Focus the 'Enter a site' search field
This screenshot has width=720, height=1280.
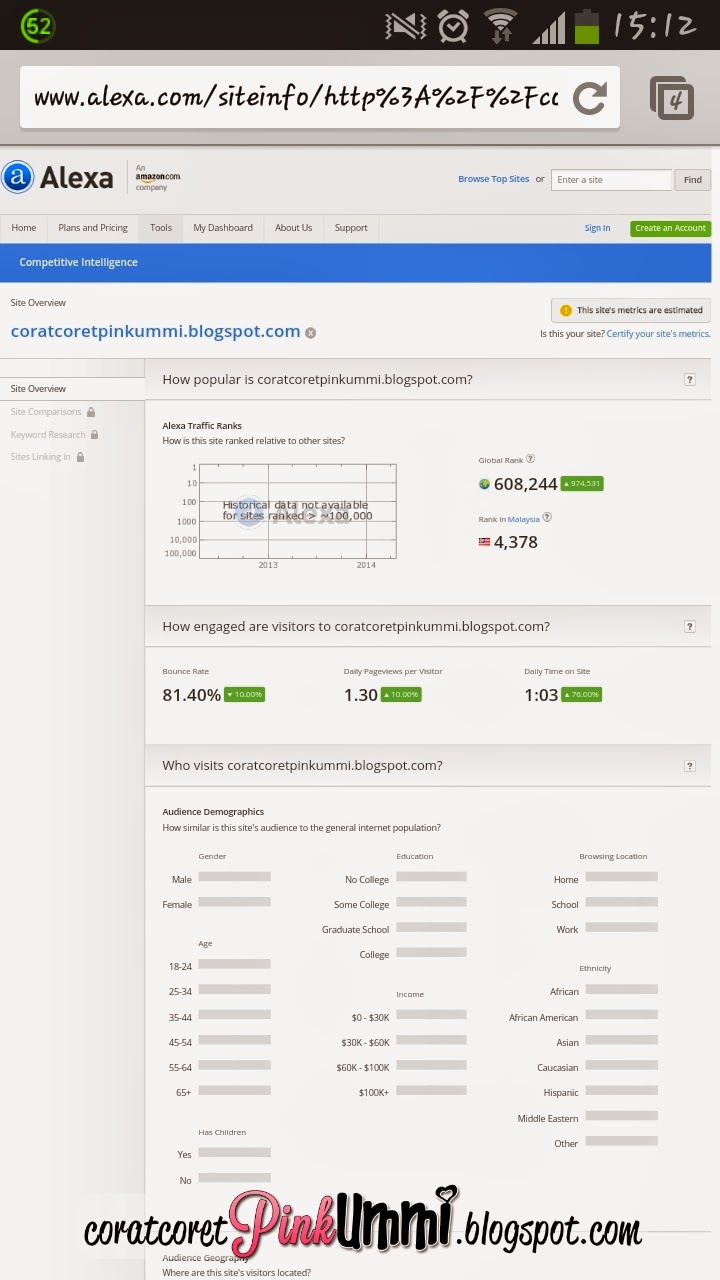click(611, 180)
